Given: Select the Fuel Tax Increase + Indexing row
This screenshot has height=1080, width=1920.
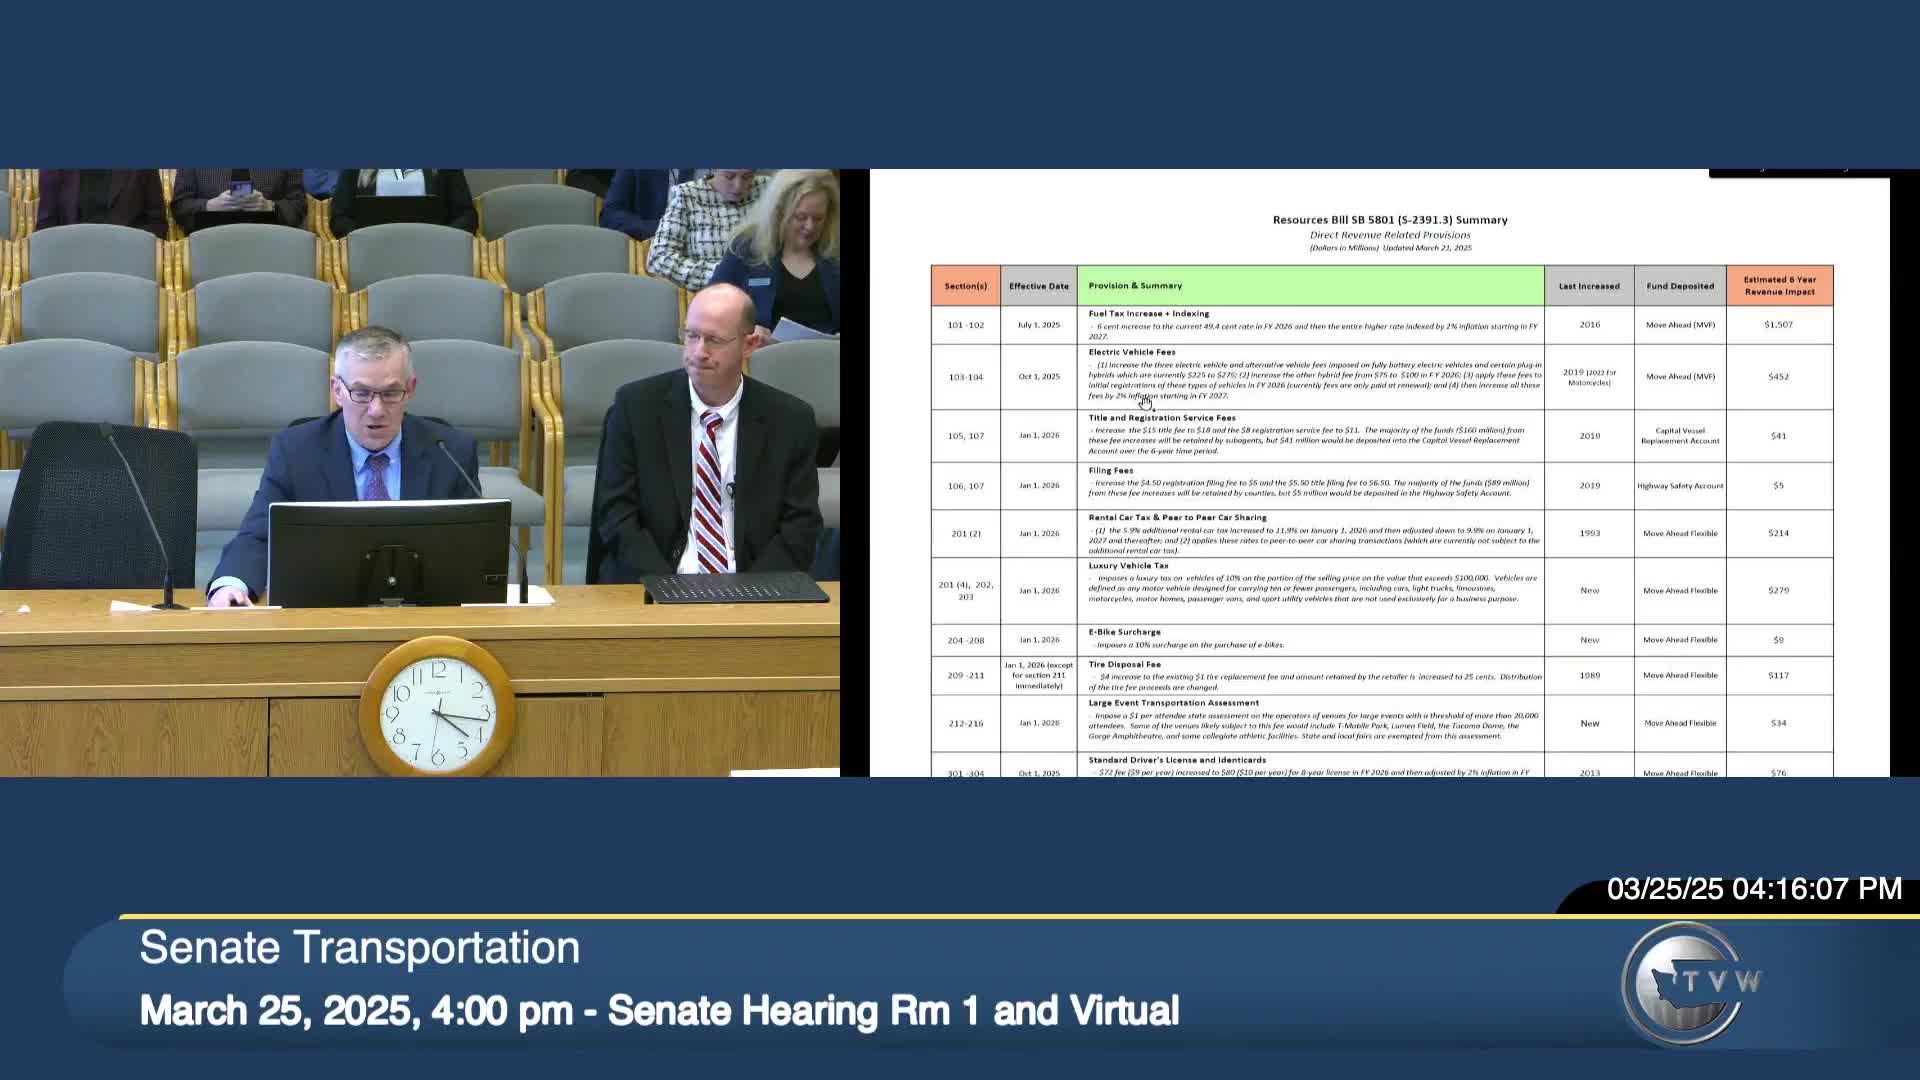Looking at the screenshot, I should tap(1148, 314).
